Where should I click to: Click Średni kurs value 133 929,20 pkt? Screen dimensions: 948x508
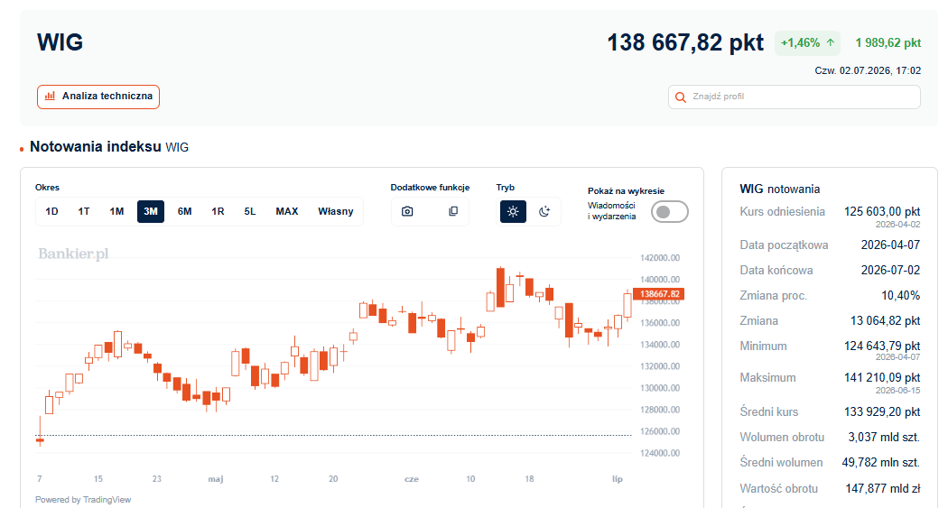point(882,412)
